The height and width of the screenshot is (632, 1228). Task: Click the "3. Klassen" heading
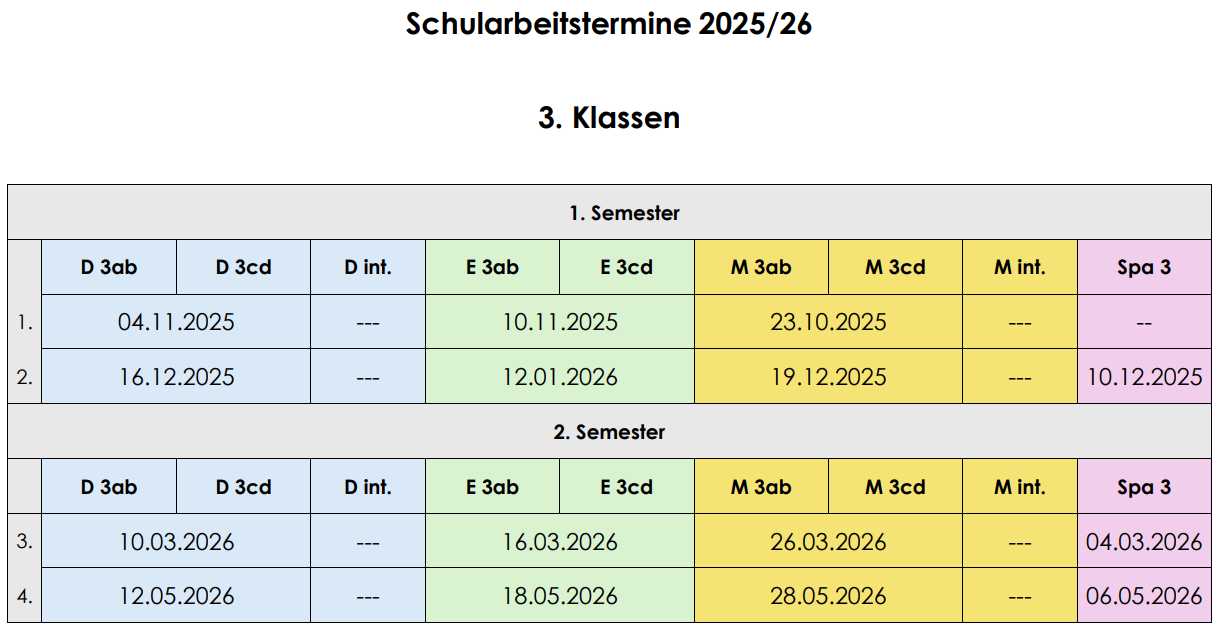[608, 118]
